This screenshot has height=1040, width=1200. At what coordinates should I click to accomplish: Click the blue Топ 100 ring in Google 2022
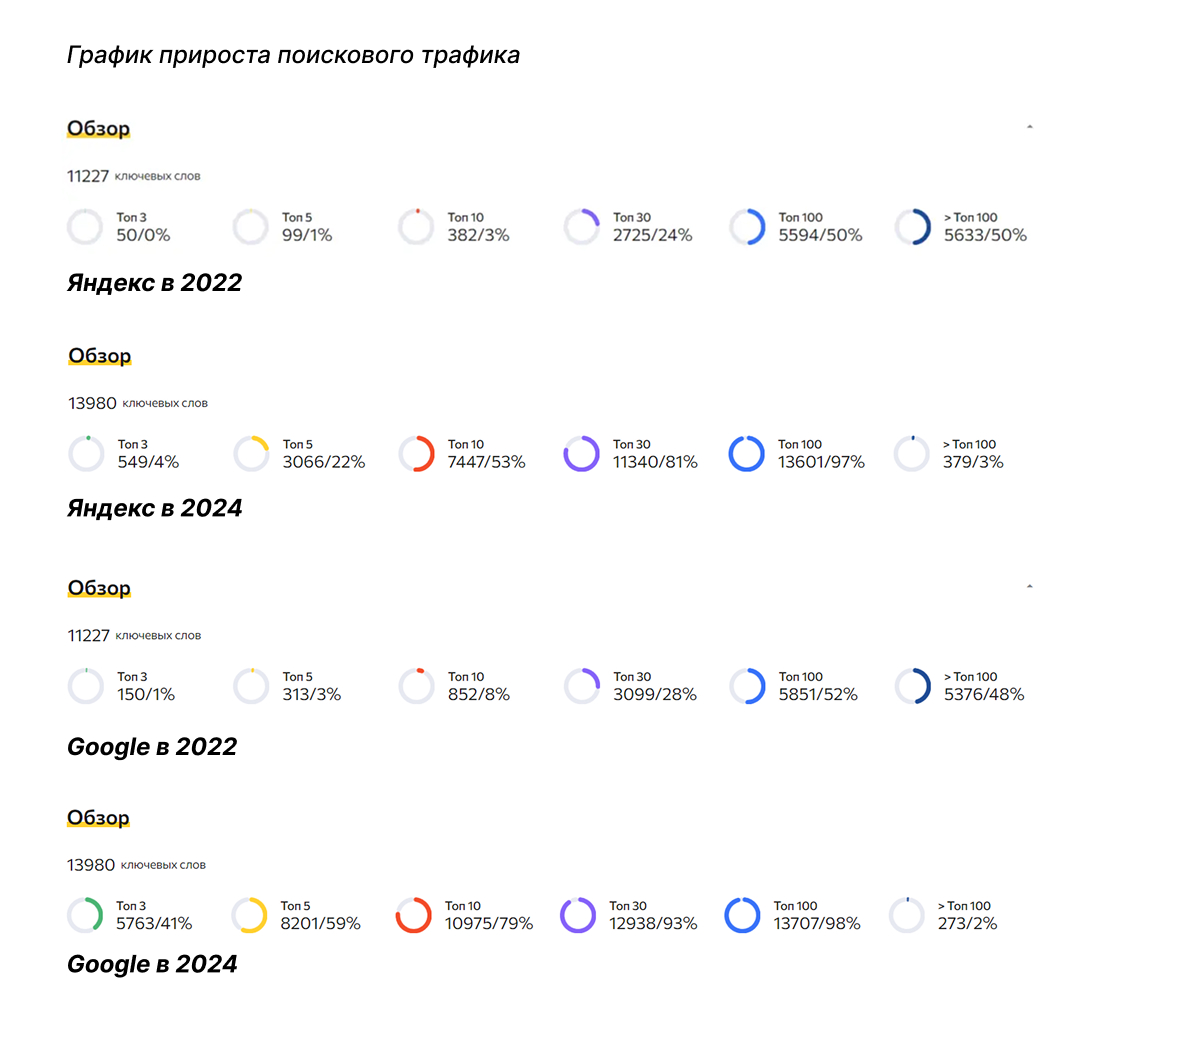pyautogui.click(x=747, y=686)
